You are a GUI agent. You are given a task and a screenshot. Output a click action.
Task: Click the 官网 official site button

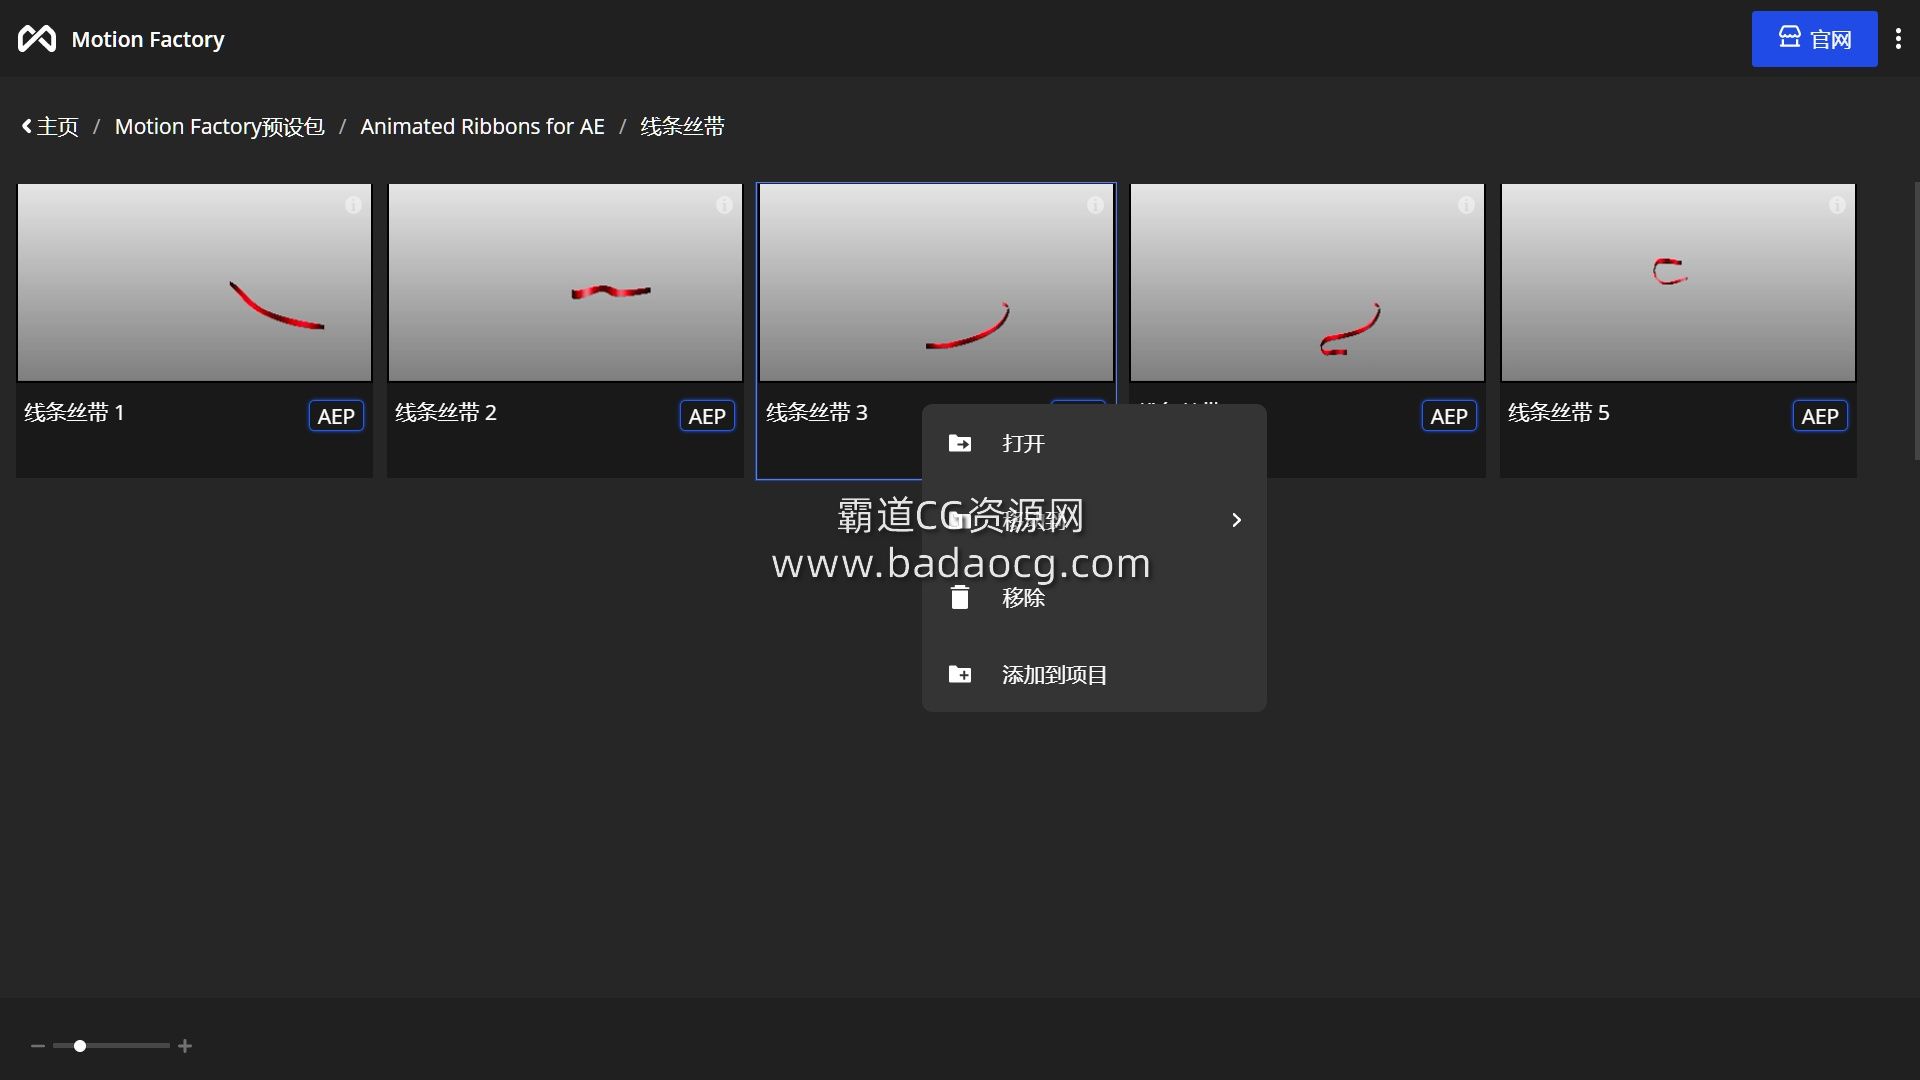click(x=1814, y=39)
